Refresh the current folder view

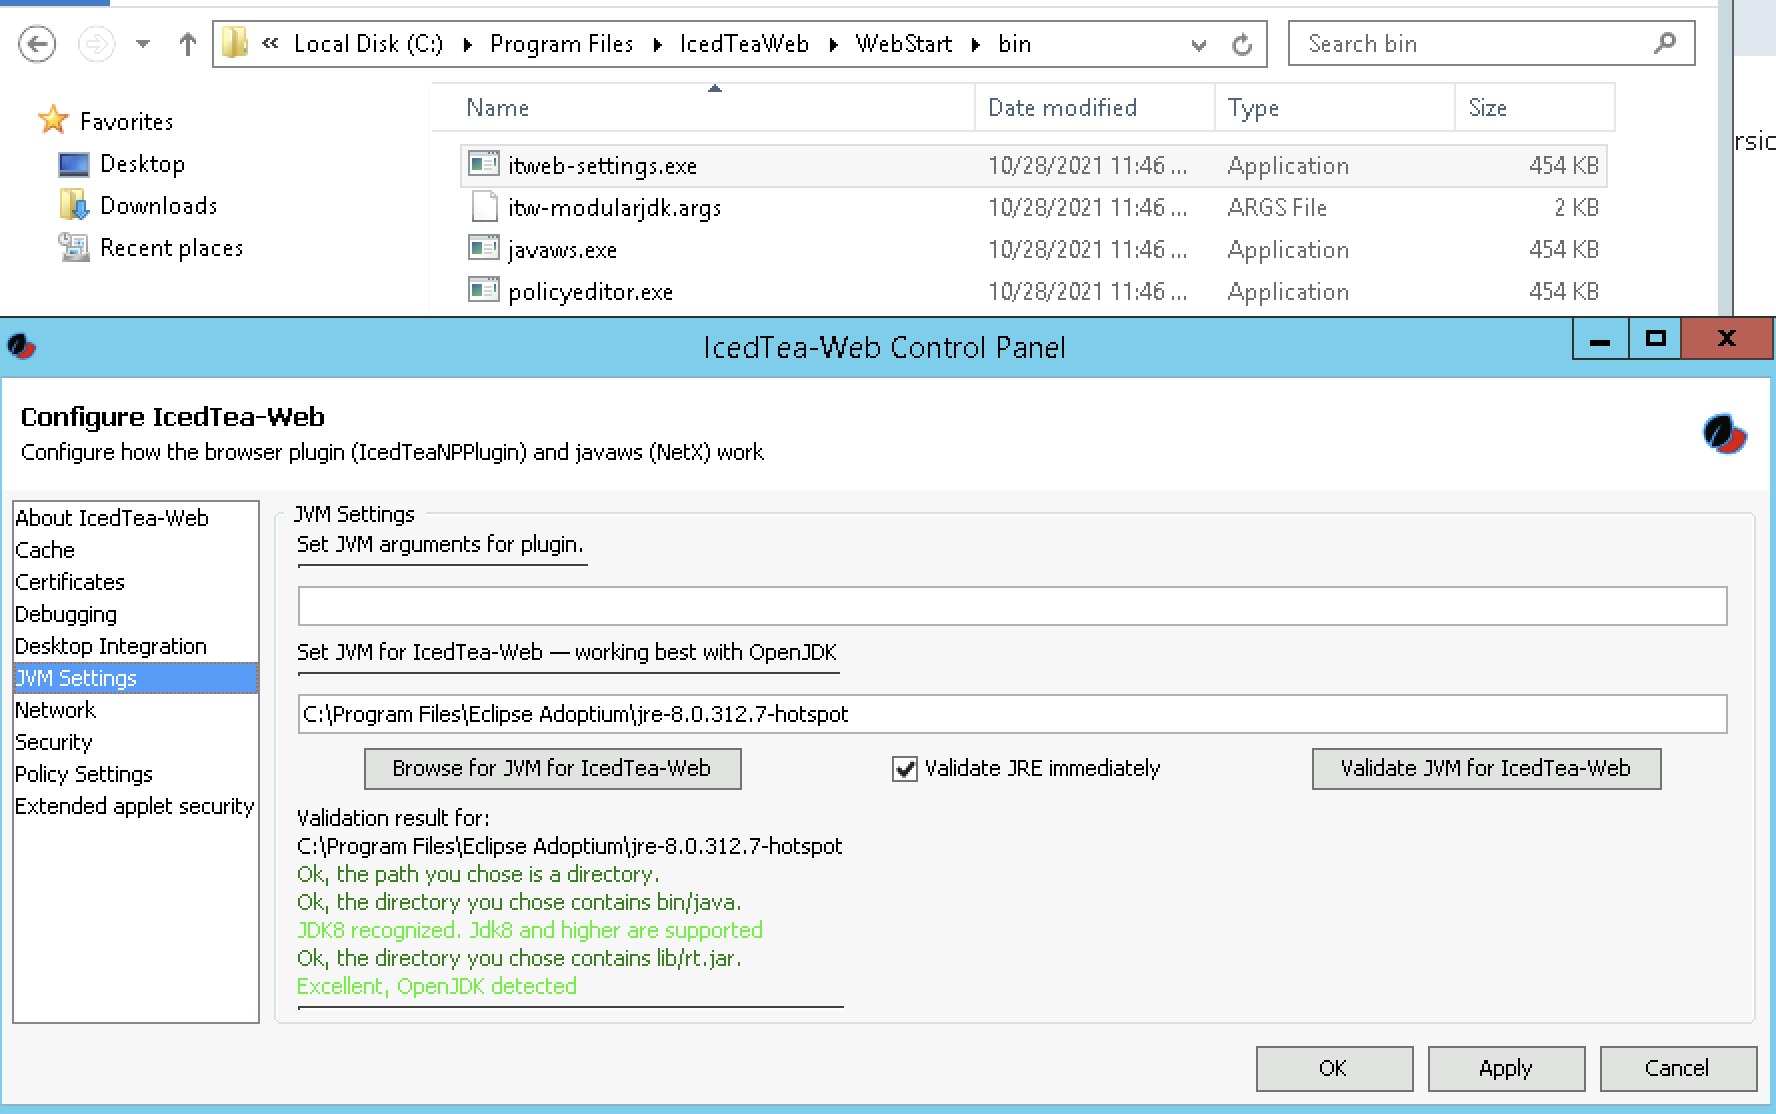tap(1242, 44)
